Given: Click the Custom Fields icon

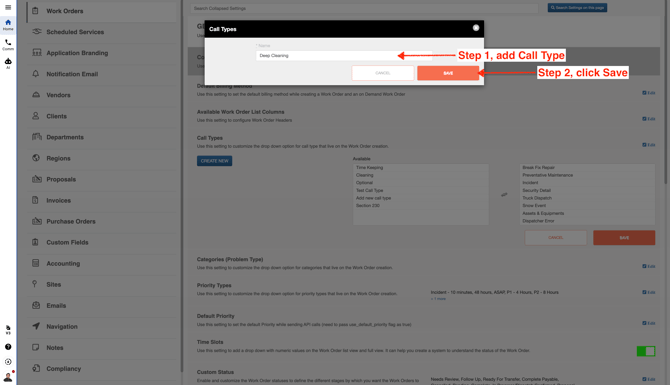Looking at the screenshot, I should click(x=35, y=242).
